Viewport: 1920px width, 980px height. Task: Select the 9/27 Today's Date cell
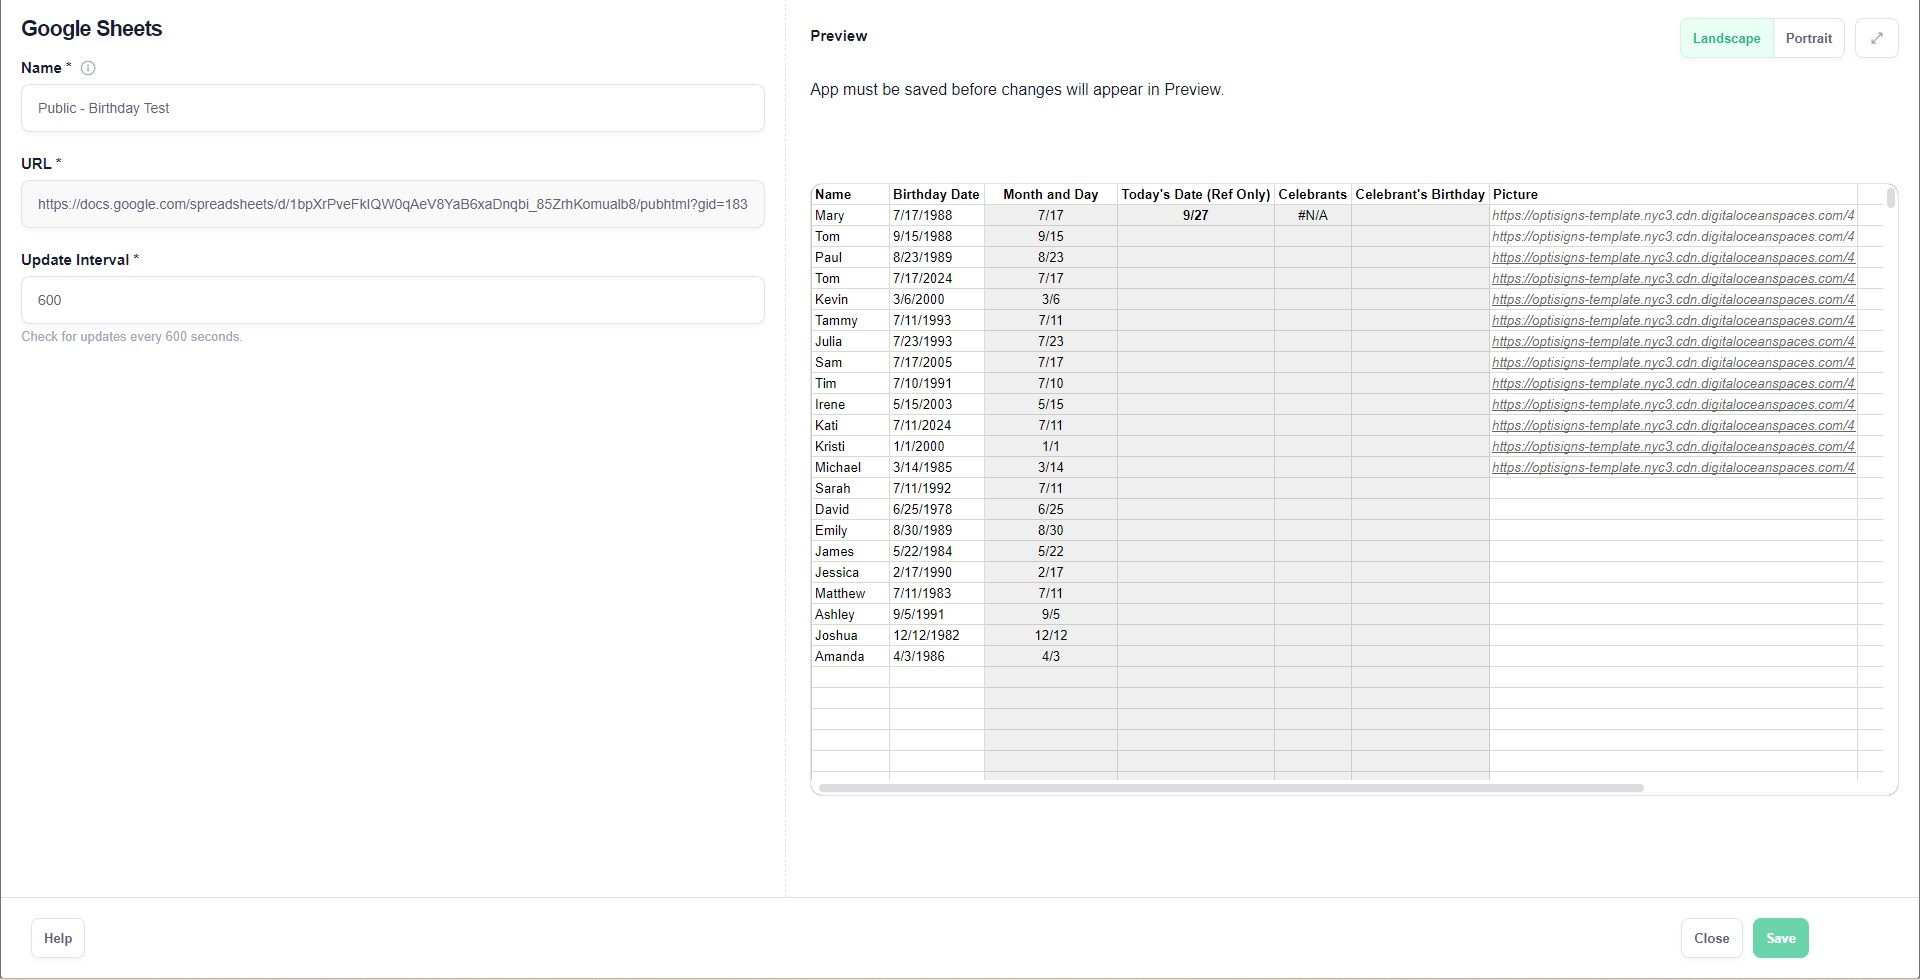[1195, 215]
